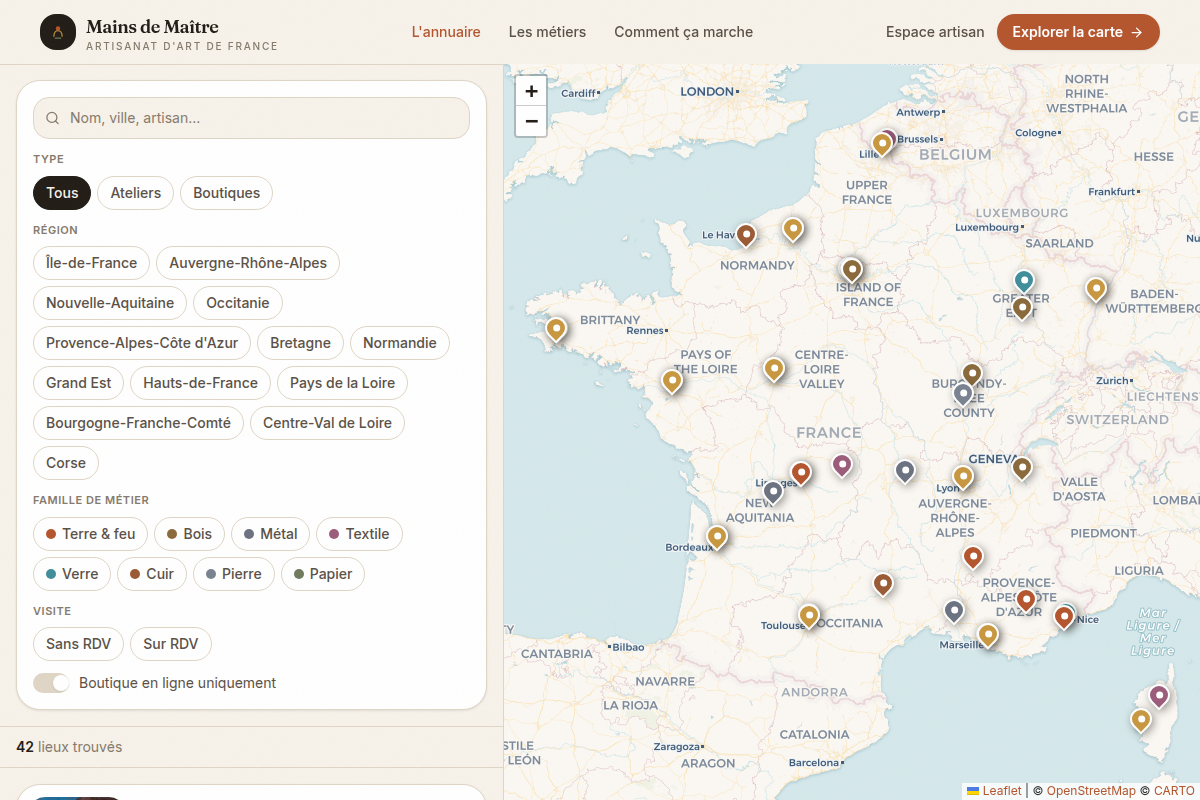The height and width of the screenshot is (800, 1200).
Task: Filter by Métal craft family
Action: coord(271,534)
